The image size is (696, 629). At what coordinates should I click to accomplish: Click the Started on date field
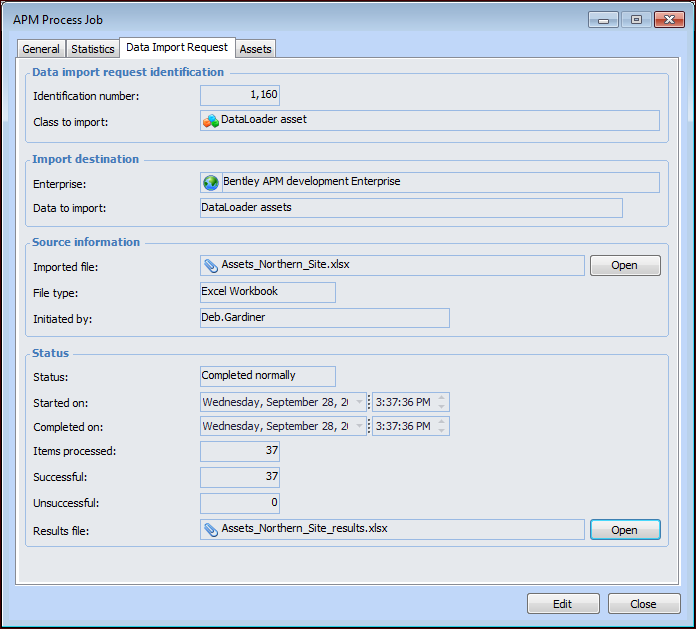(283, 402)
